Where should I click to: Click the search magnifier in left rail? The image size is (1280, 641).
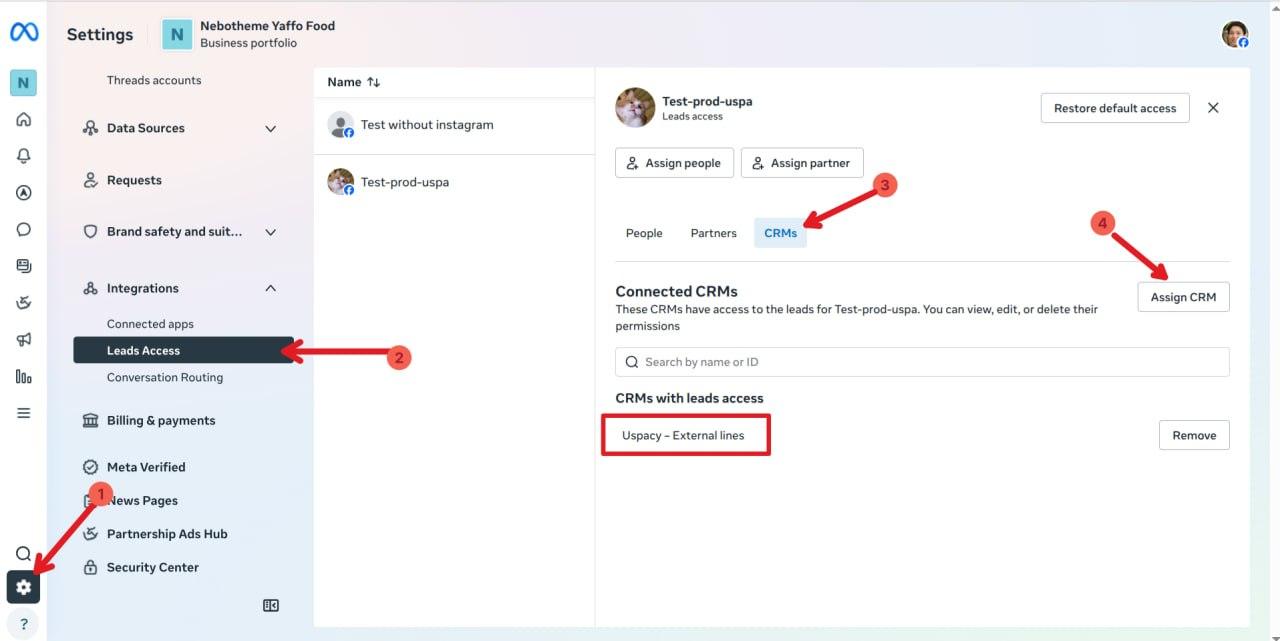[24, 553]
